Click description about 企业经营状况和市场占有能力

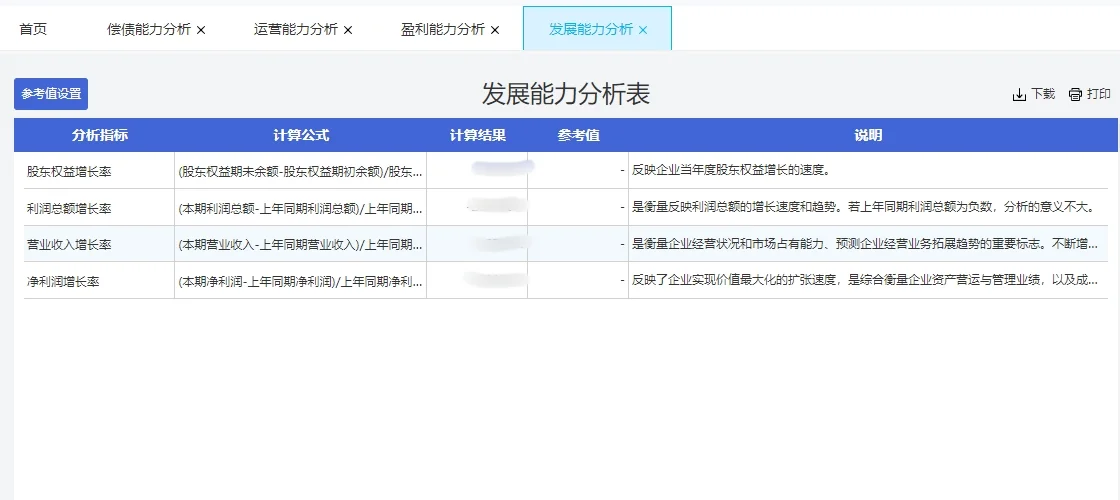pos(865,244)
